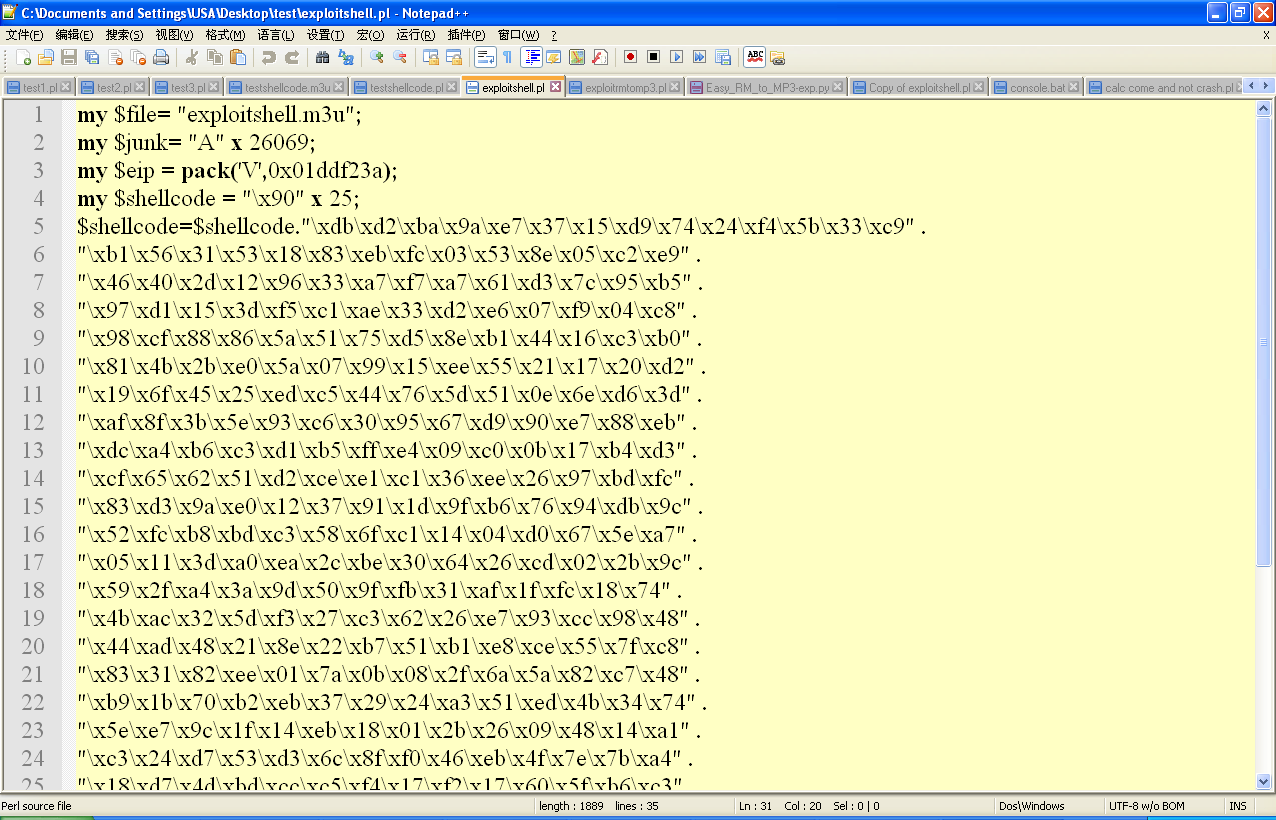The width and height of the screenshot is (1276, 820).
Task: Click the Cut scissors icon
Action: pos(192,57)
